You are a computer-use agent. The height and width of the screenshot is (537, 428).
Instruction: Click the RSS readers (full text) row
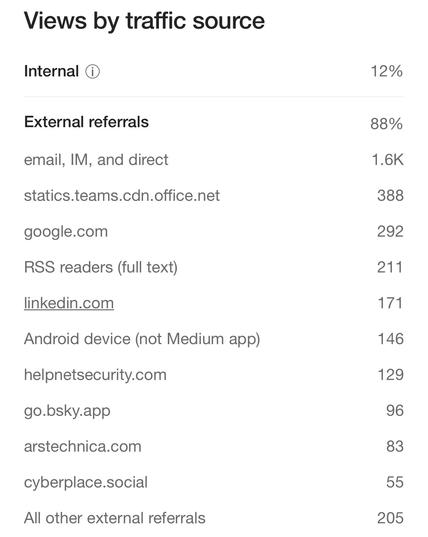pos(214,267)
